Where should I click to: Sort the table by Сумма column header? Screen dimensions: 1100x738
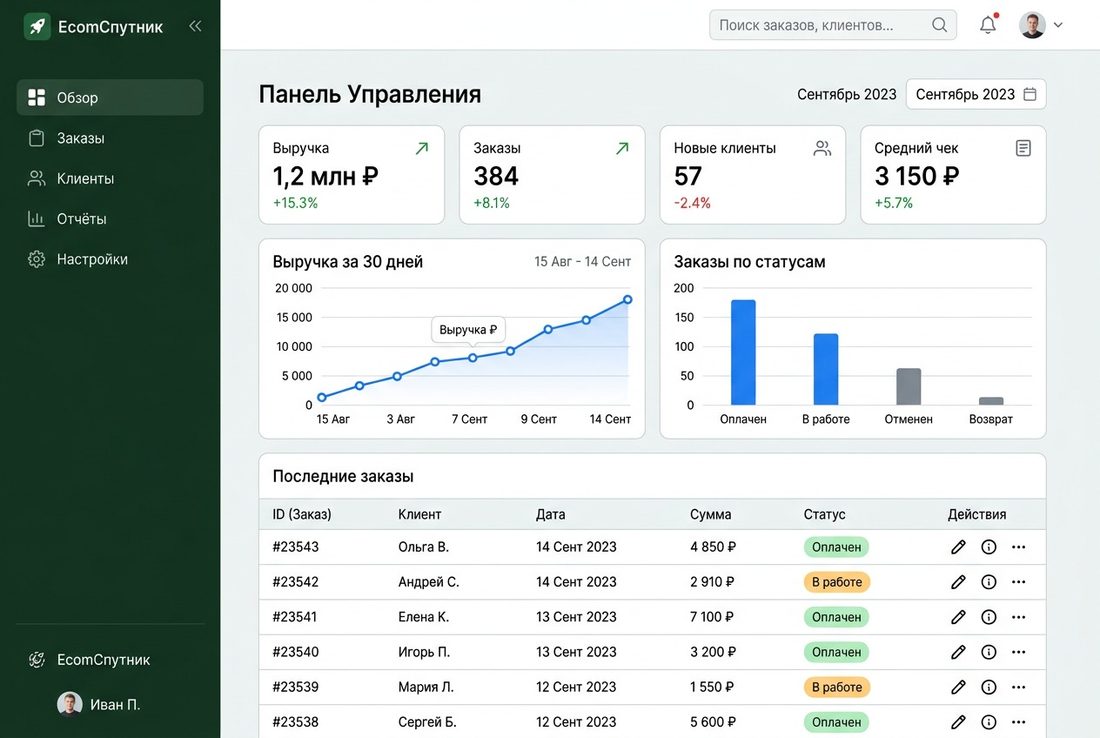[710, 514]
